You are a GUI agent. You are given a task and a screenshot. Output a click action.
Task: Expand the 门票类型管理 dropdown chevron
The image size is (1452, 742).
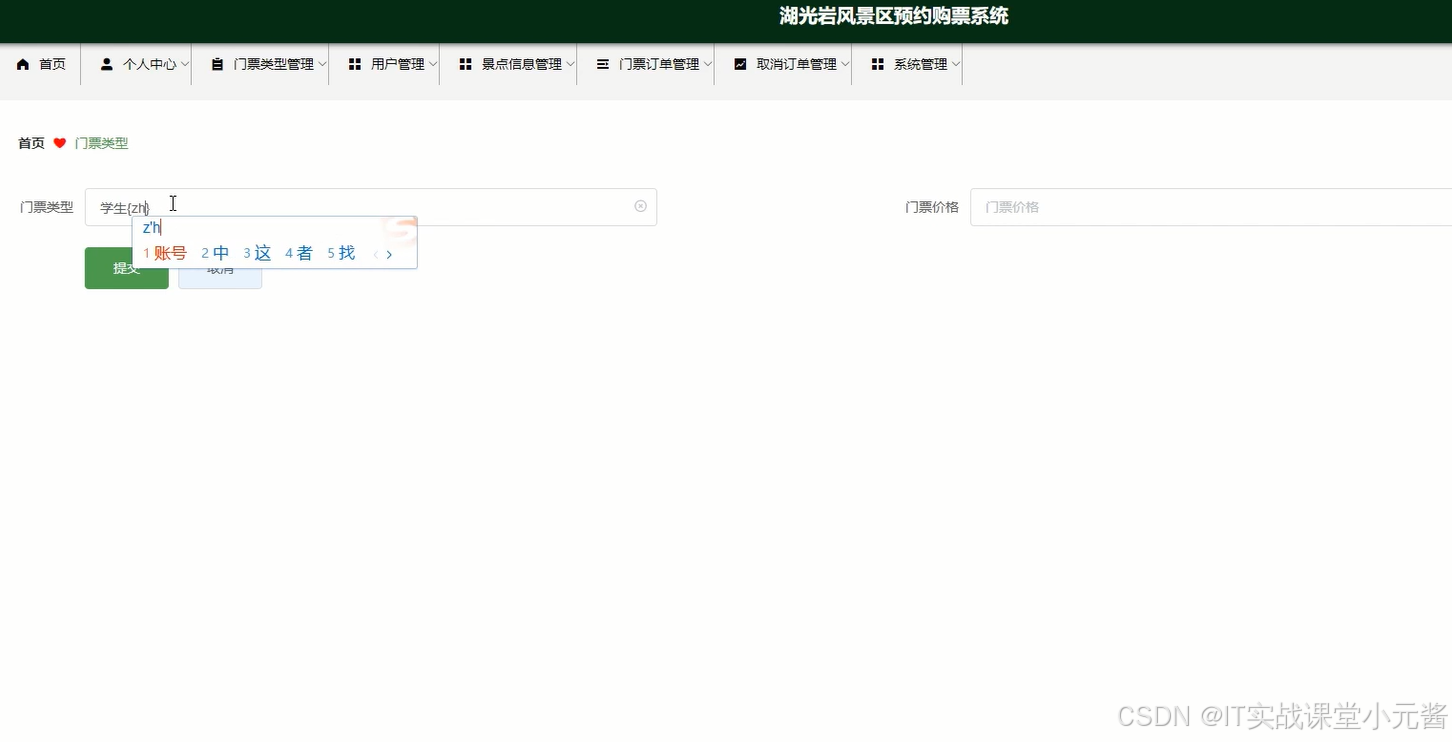point(322,64)
